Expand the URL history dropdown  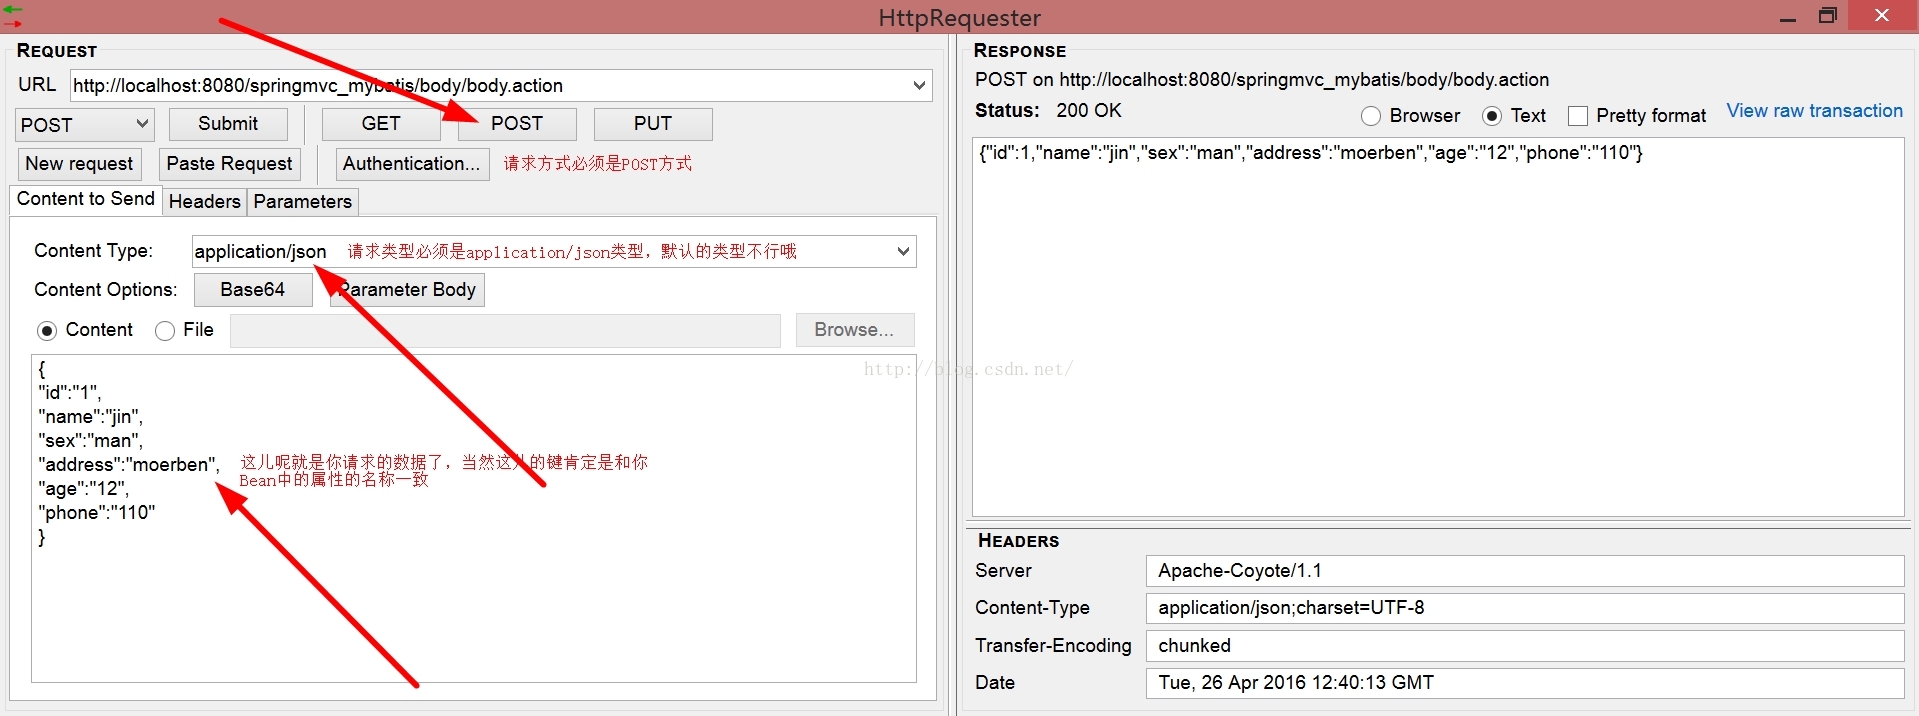[x=919, y=86]
